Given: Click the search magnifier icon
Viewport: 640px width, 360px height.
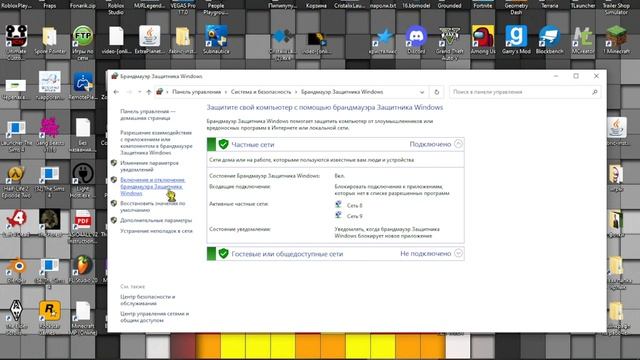Looking at the screenshot, I should pyautogui.click(x=595, y=92).
